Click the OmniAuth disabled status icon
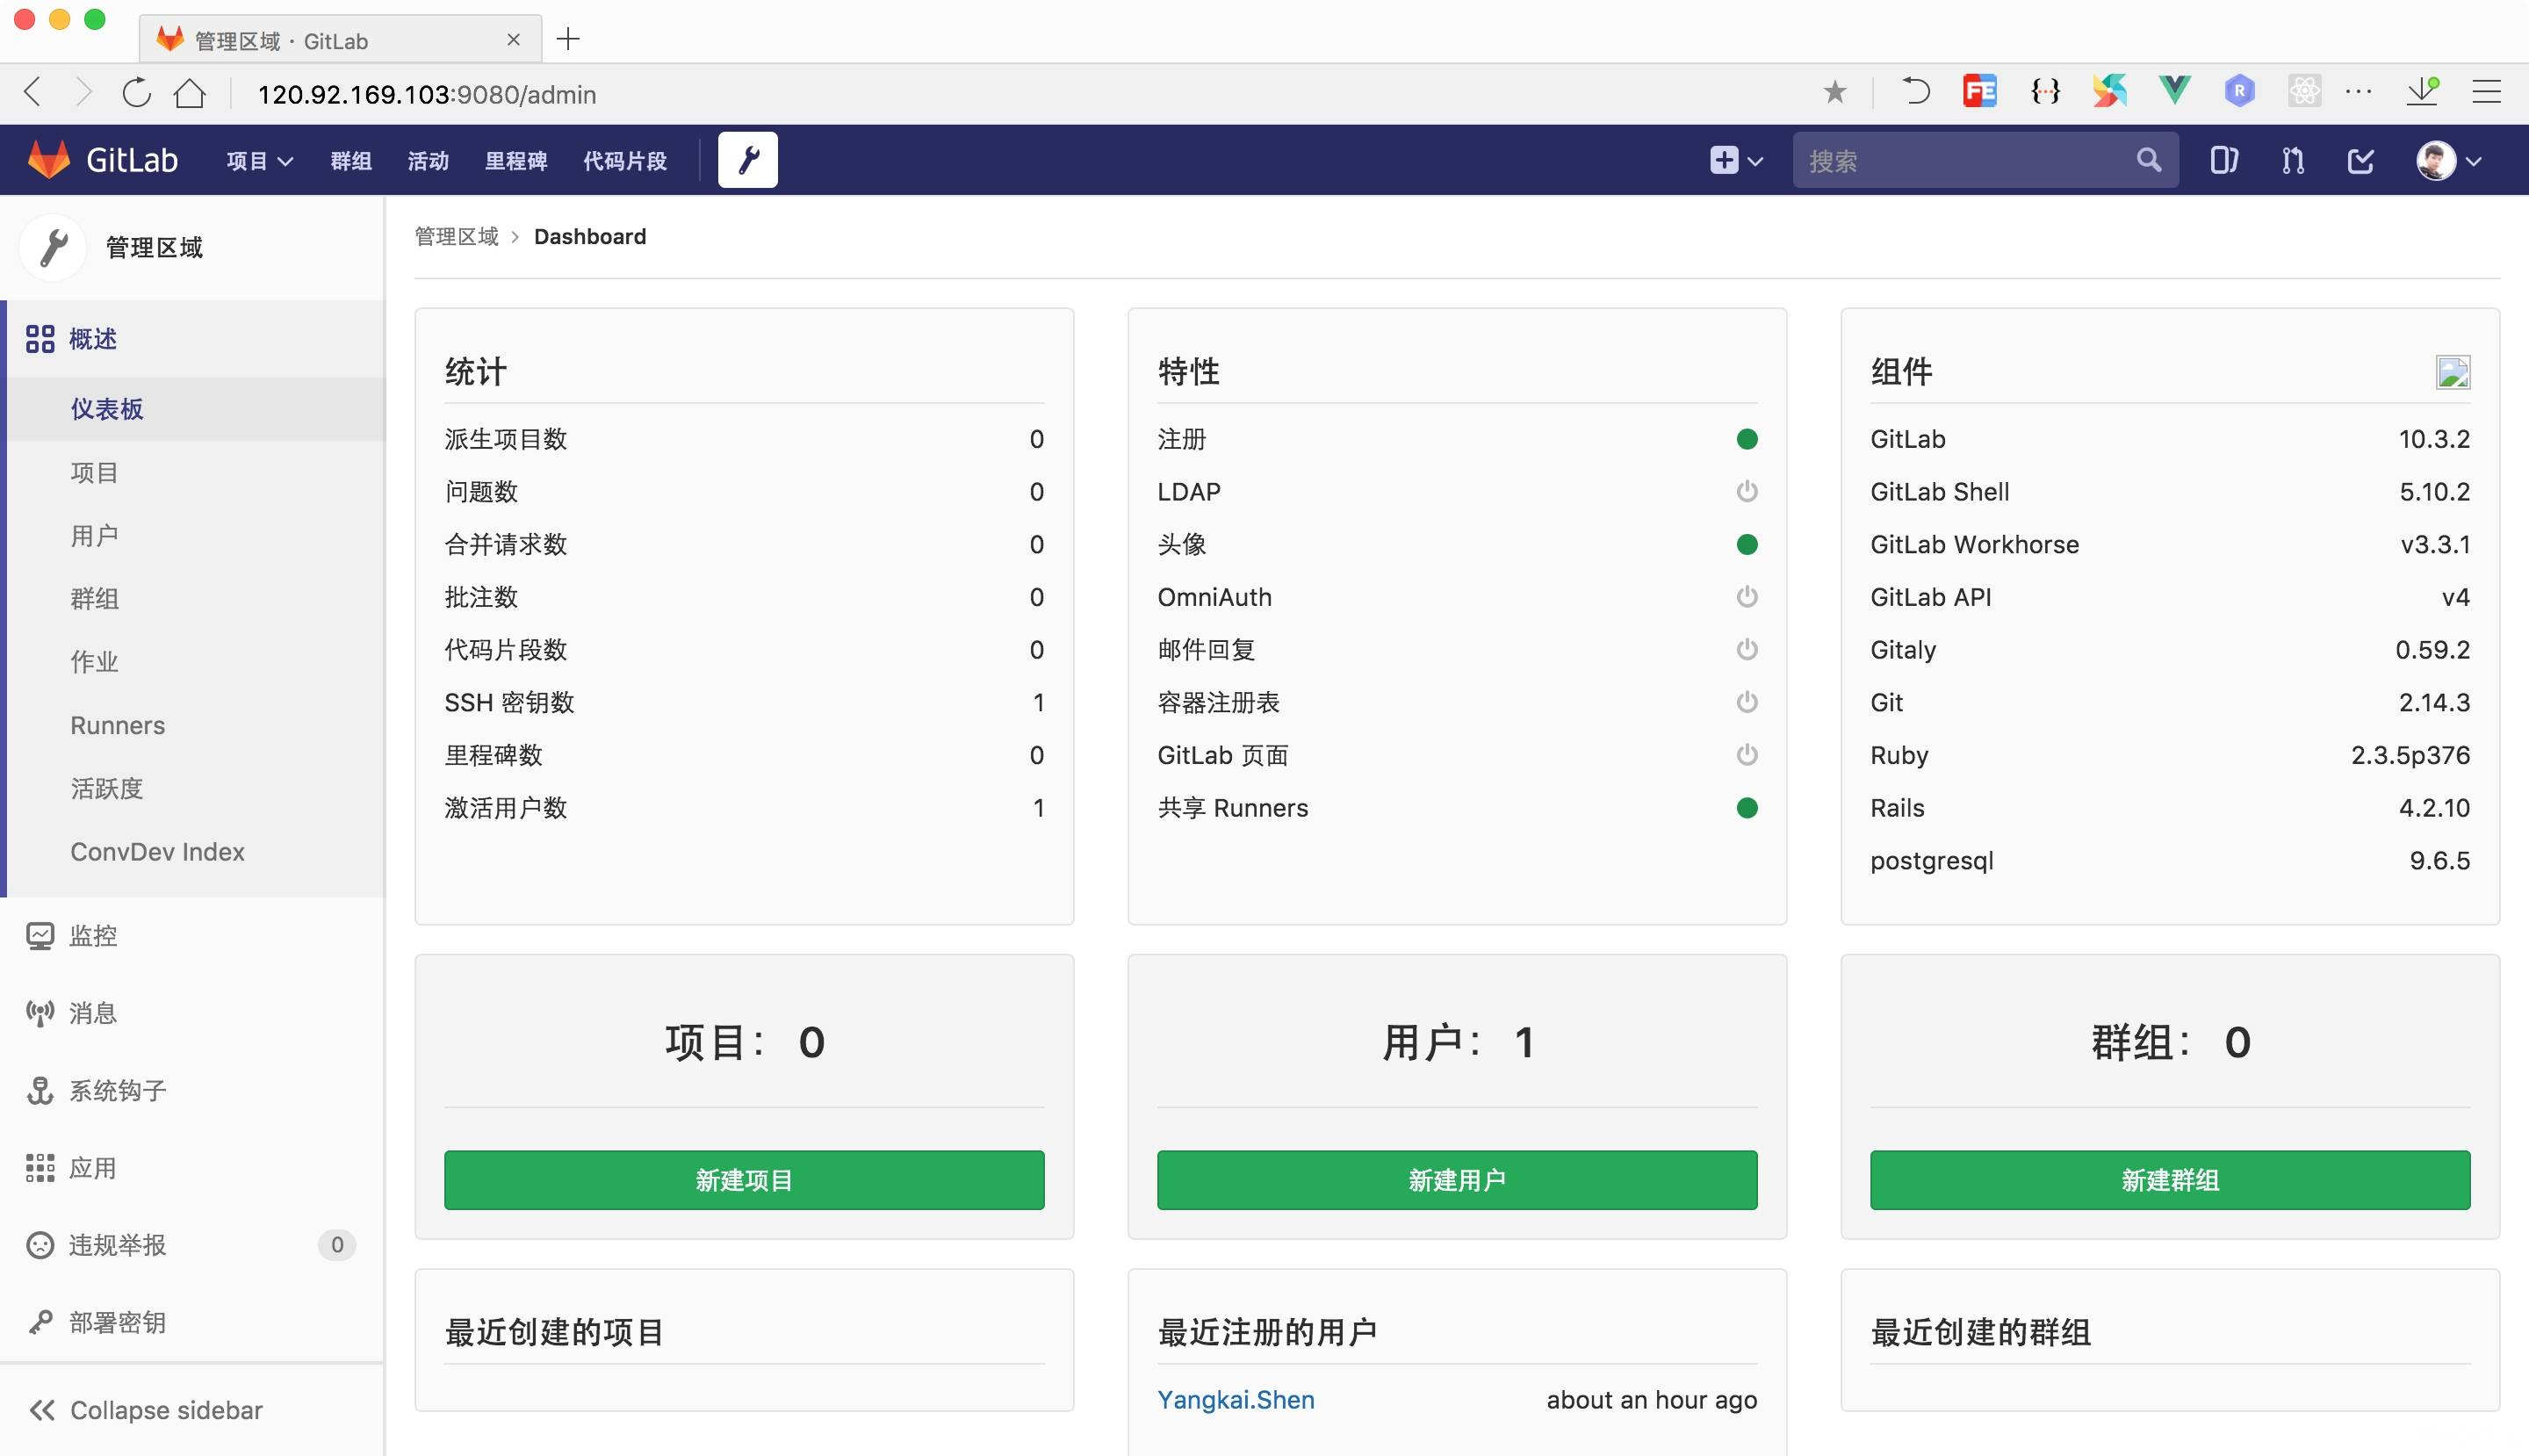The image size is (2529, 1456). (x=1746, y=597)
